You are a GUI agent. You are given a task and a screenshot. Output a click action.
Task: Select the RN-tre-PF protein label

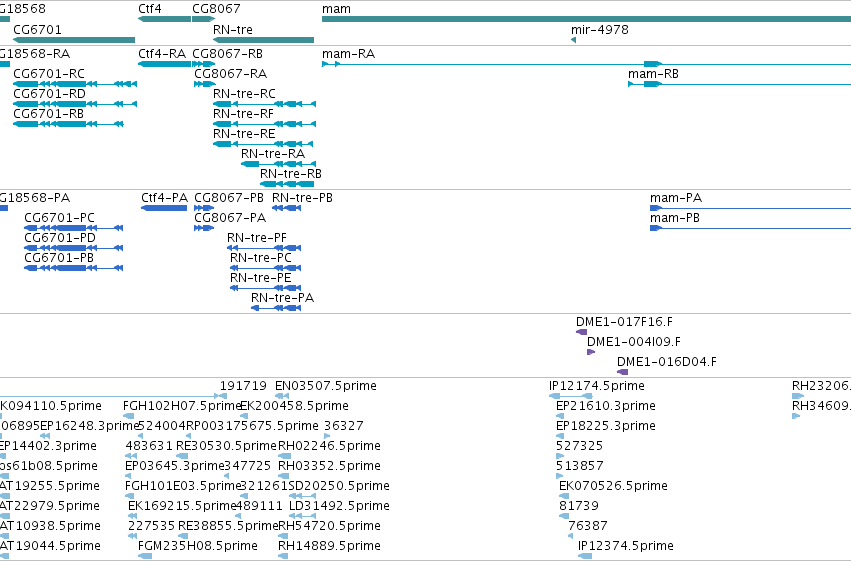pos(257,238)
